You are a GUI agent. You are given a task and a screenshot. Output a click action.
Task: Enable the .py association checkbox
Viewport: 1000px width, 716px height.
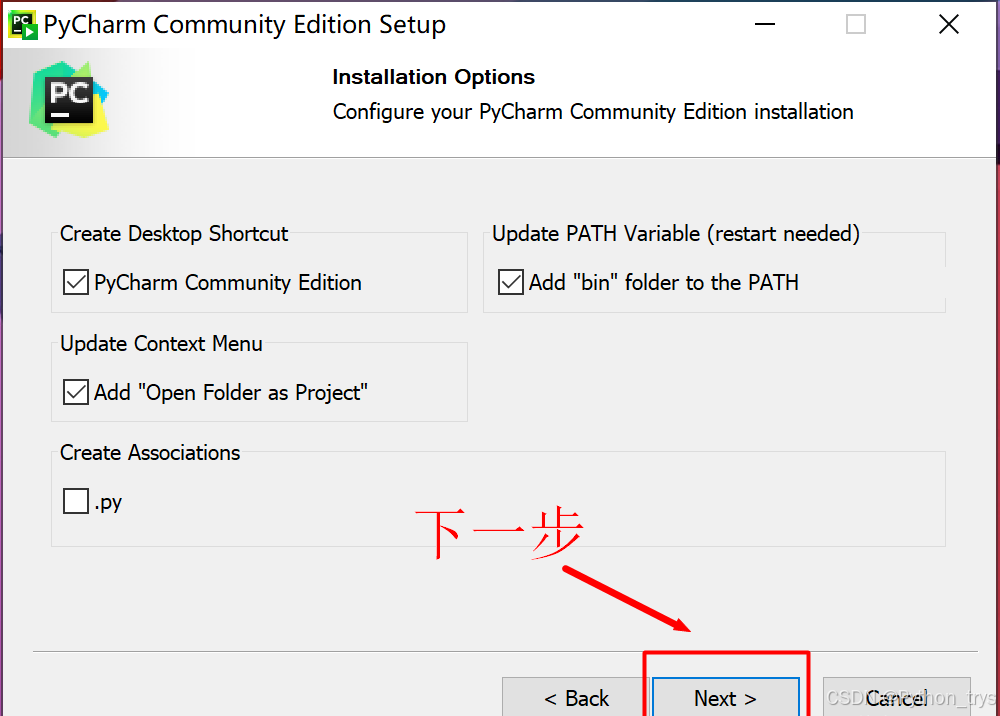76,501
